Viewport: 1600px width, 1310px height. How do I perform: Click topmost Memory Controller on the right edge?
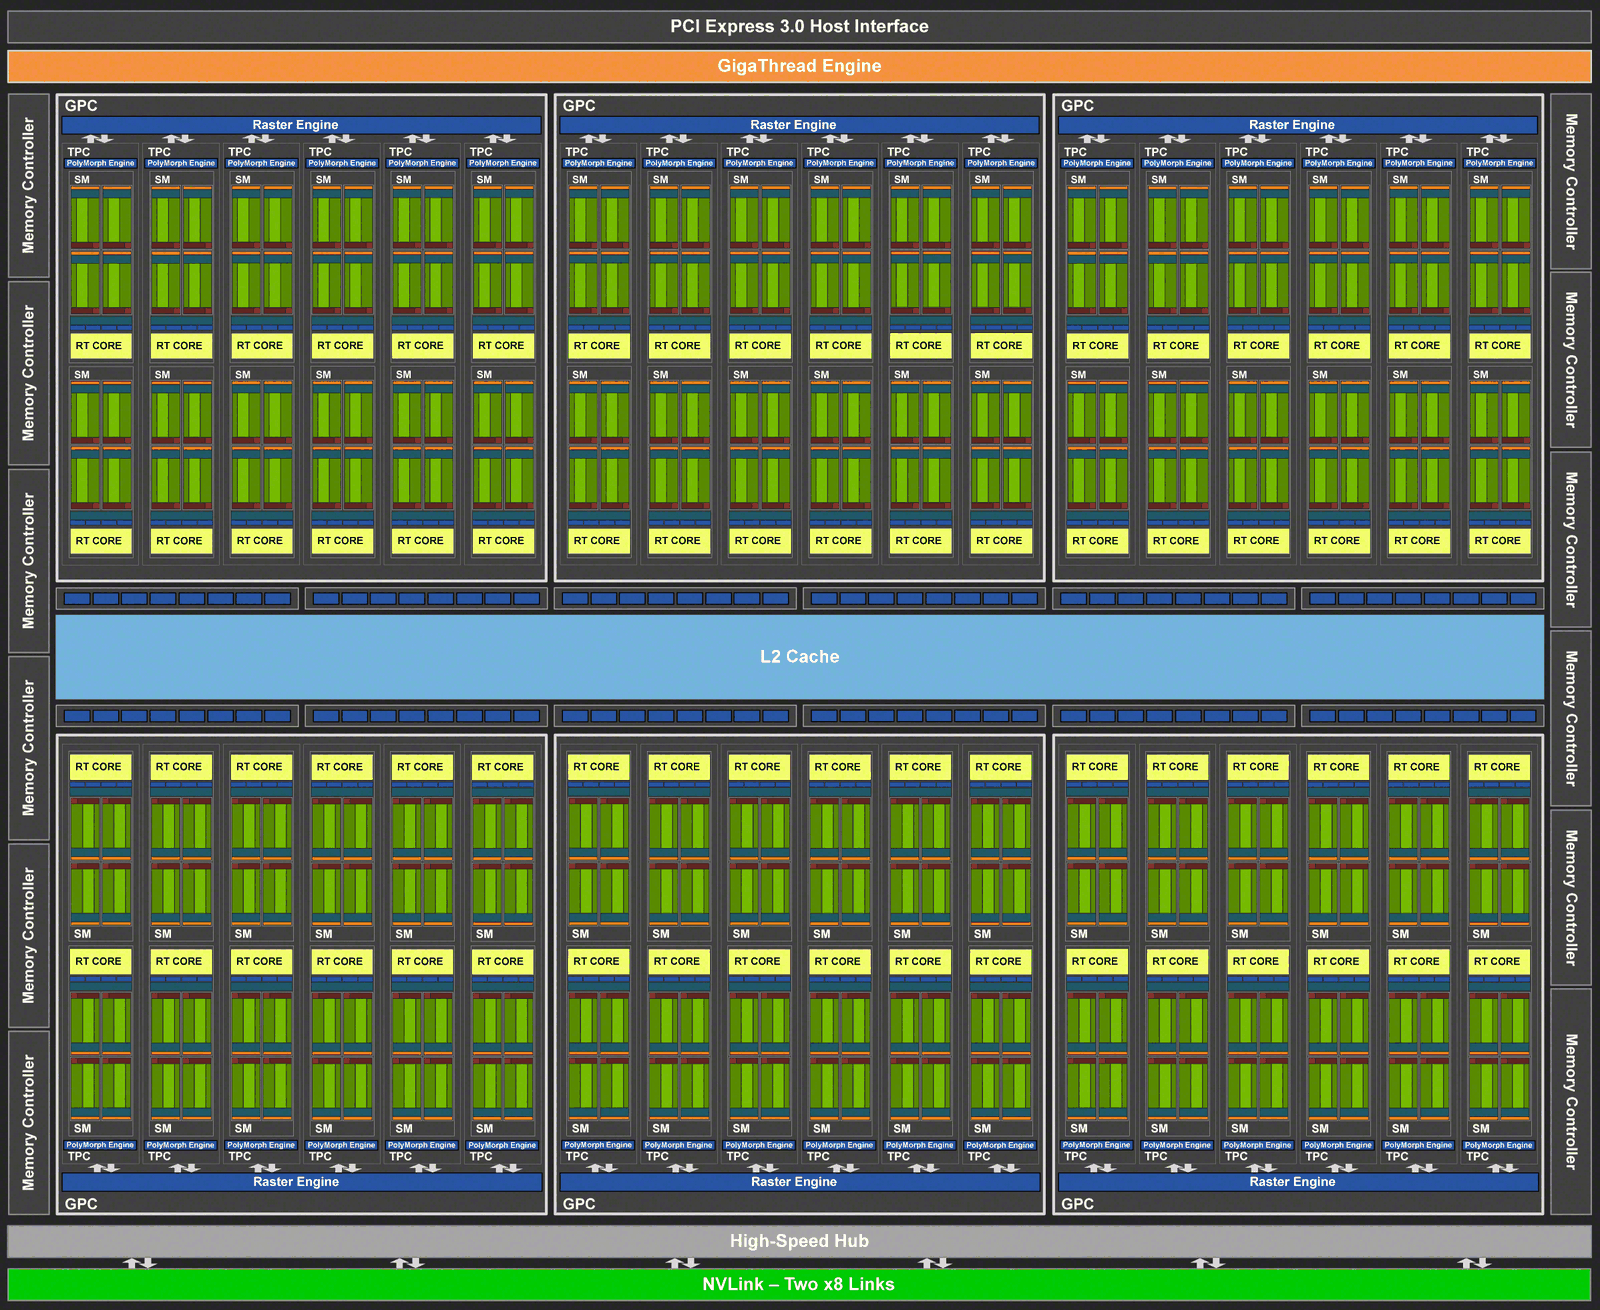tap(1571, 181)
